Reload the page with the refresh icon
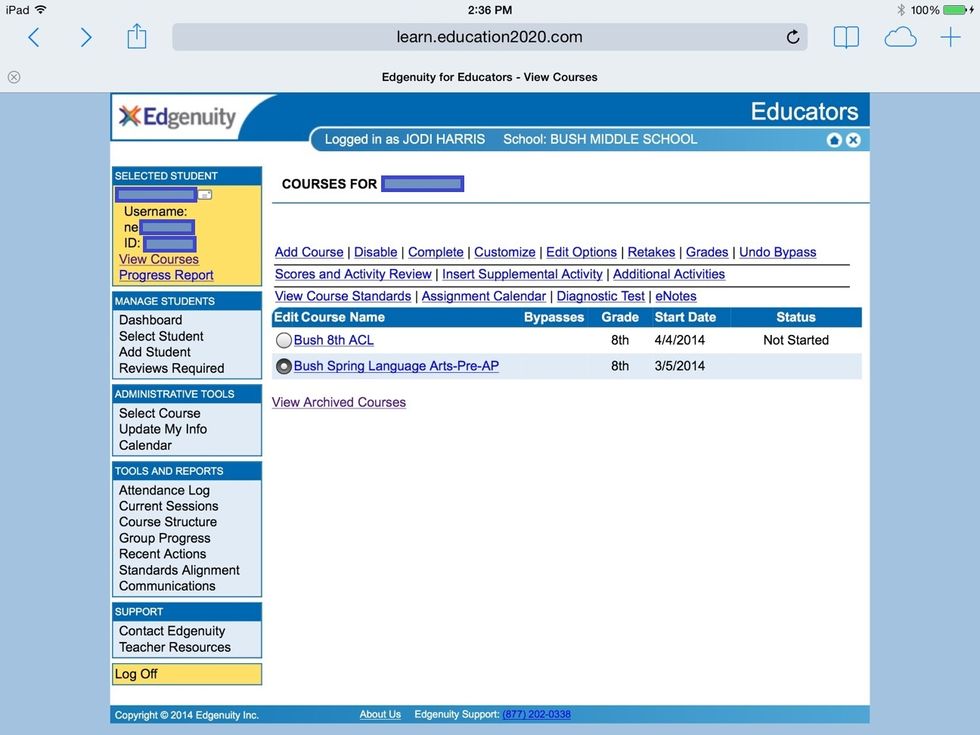Image resolution: width=980 pixels, height=735 pixels. tap(792, 37)
